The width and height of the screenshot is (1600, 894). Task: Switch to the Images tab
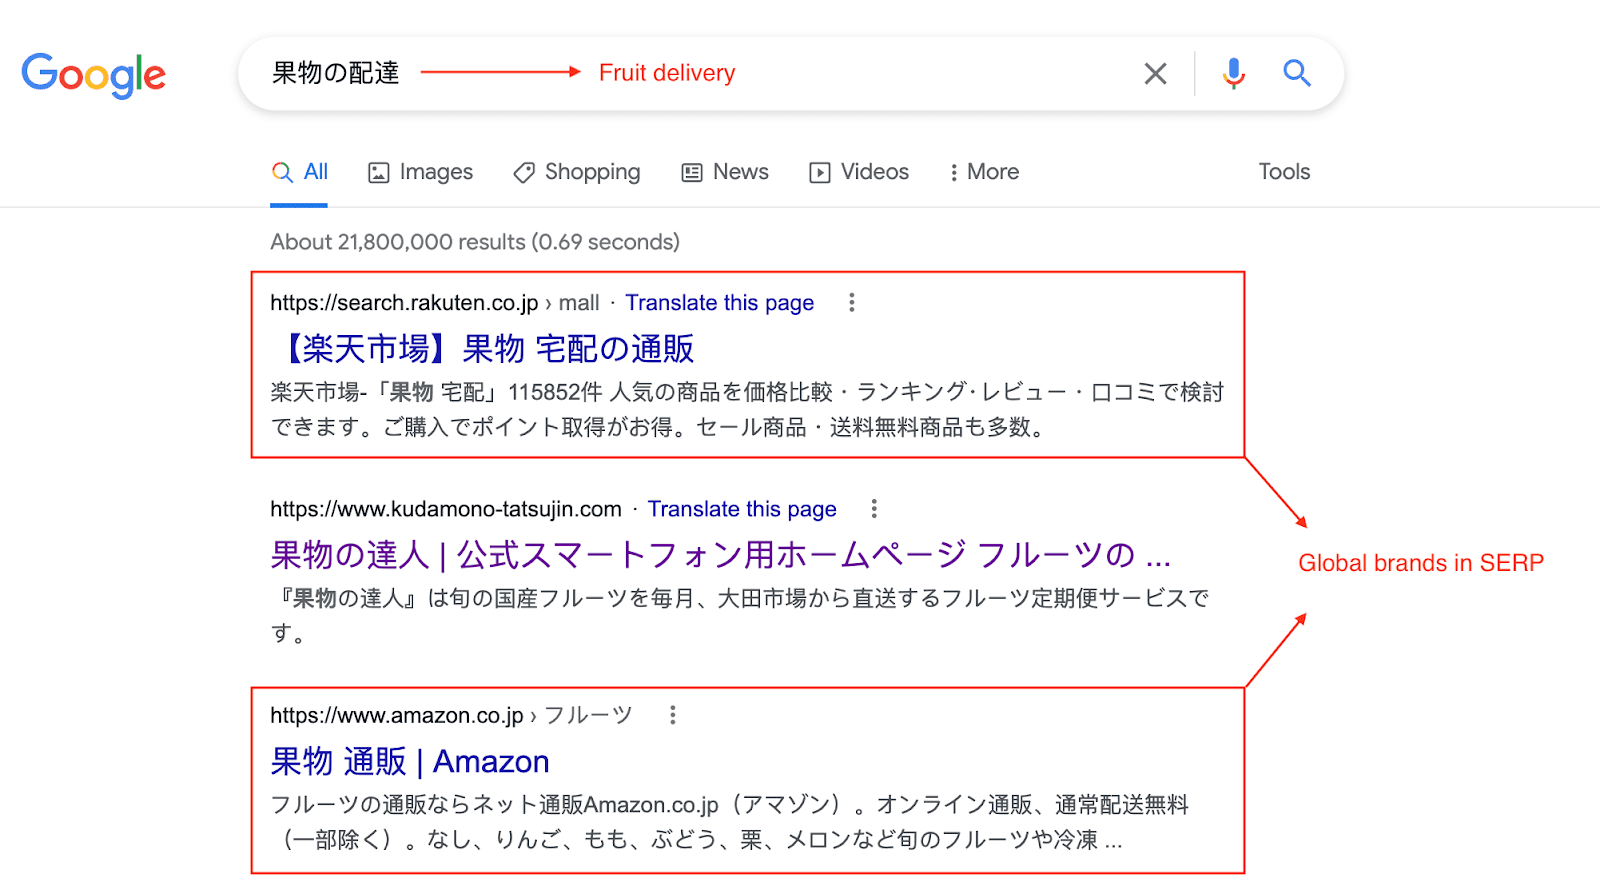pos(420,172)
